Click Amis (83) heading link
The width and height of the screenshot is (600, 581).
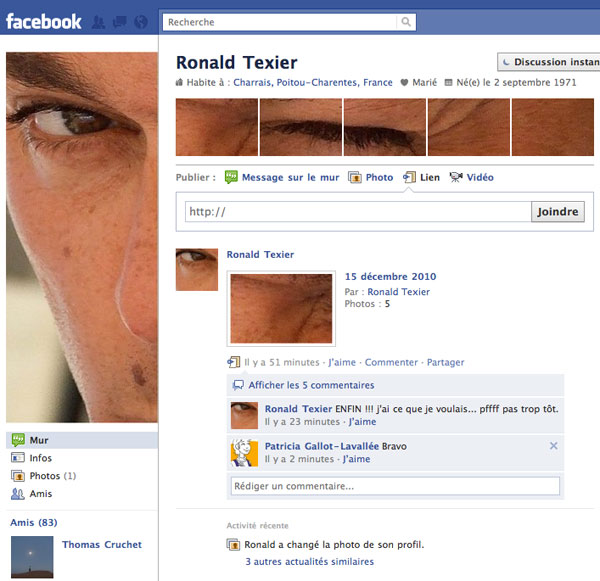point(34,522)
